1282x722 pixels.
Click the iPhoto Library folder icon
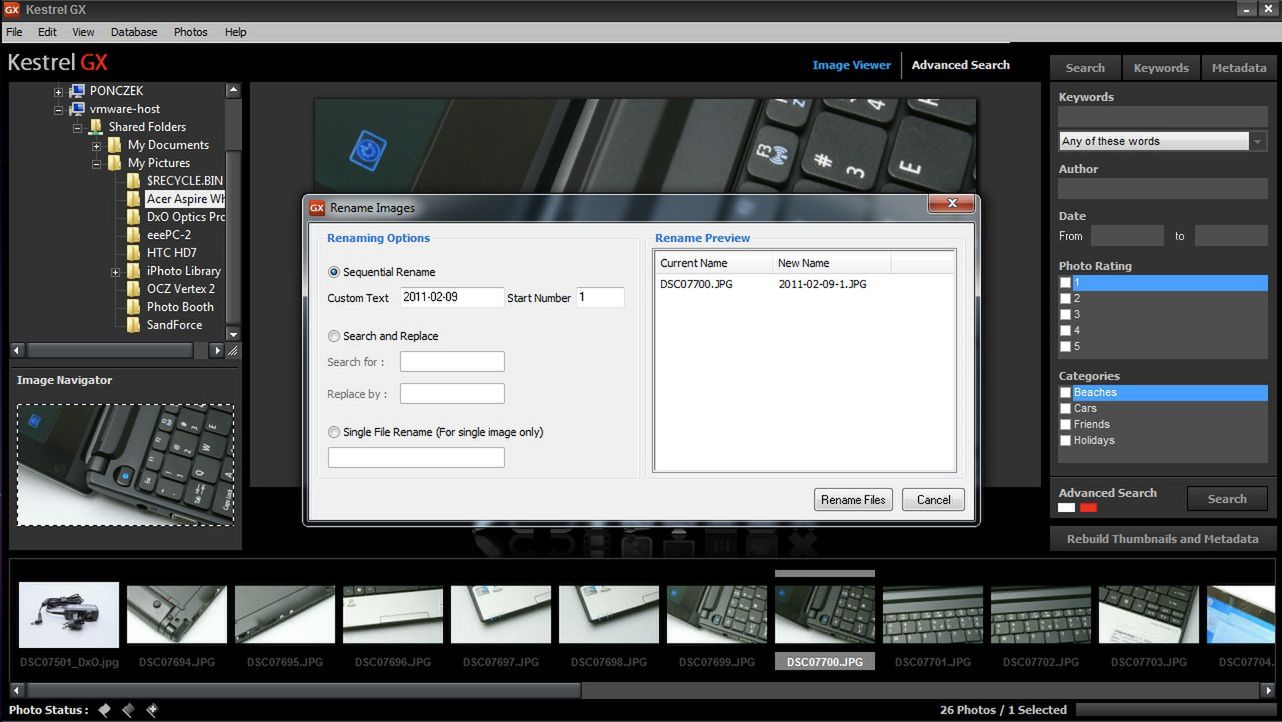133,271
